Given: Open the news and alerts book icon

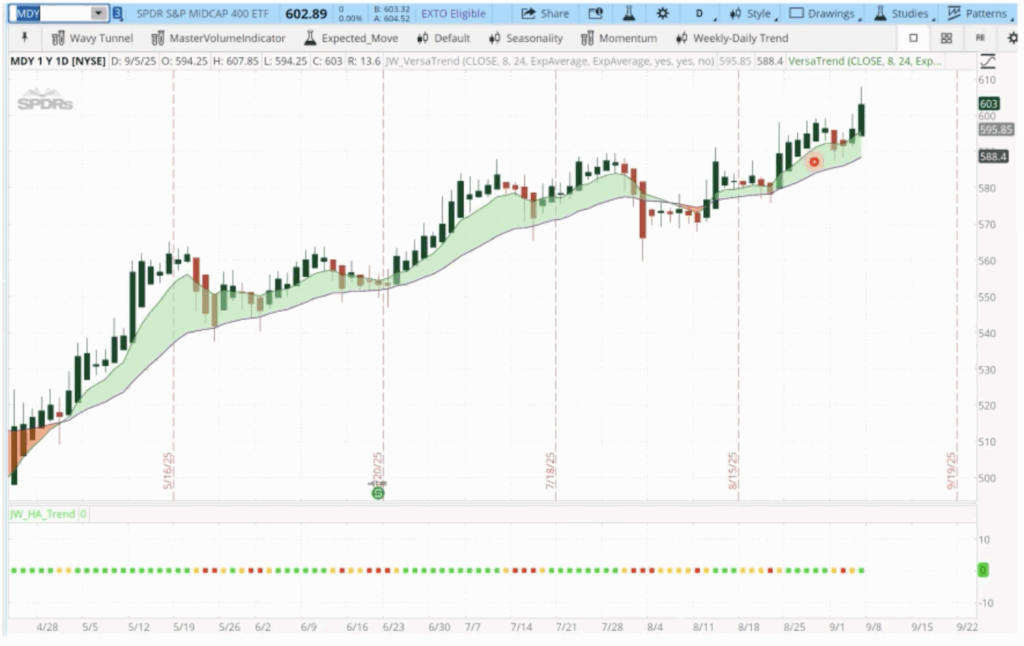Looking at the screenshot, I should click(595, 13).
